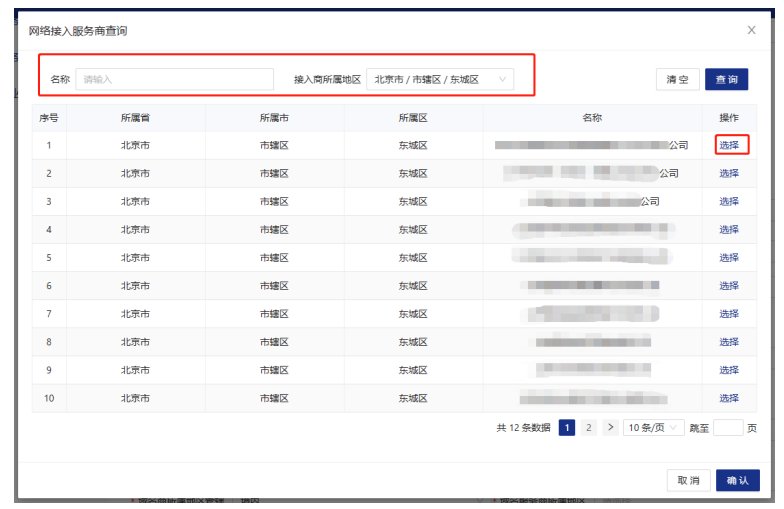This screenshot has width=784, height=509.
Task: Close the 网络接入服务商查询 dialog
Action: (751, 30)
